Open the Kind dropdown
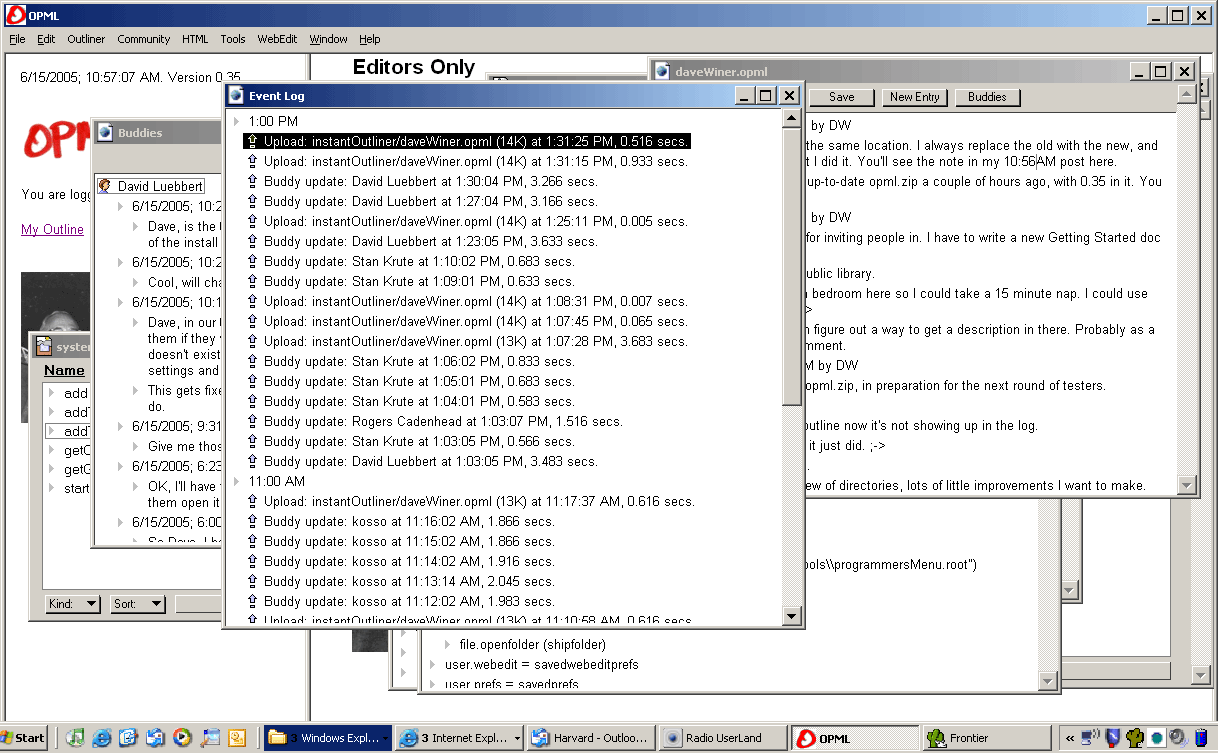The height and width of the screenshot is (753, 1218). point(74,604)
